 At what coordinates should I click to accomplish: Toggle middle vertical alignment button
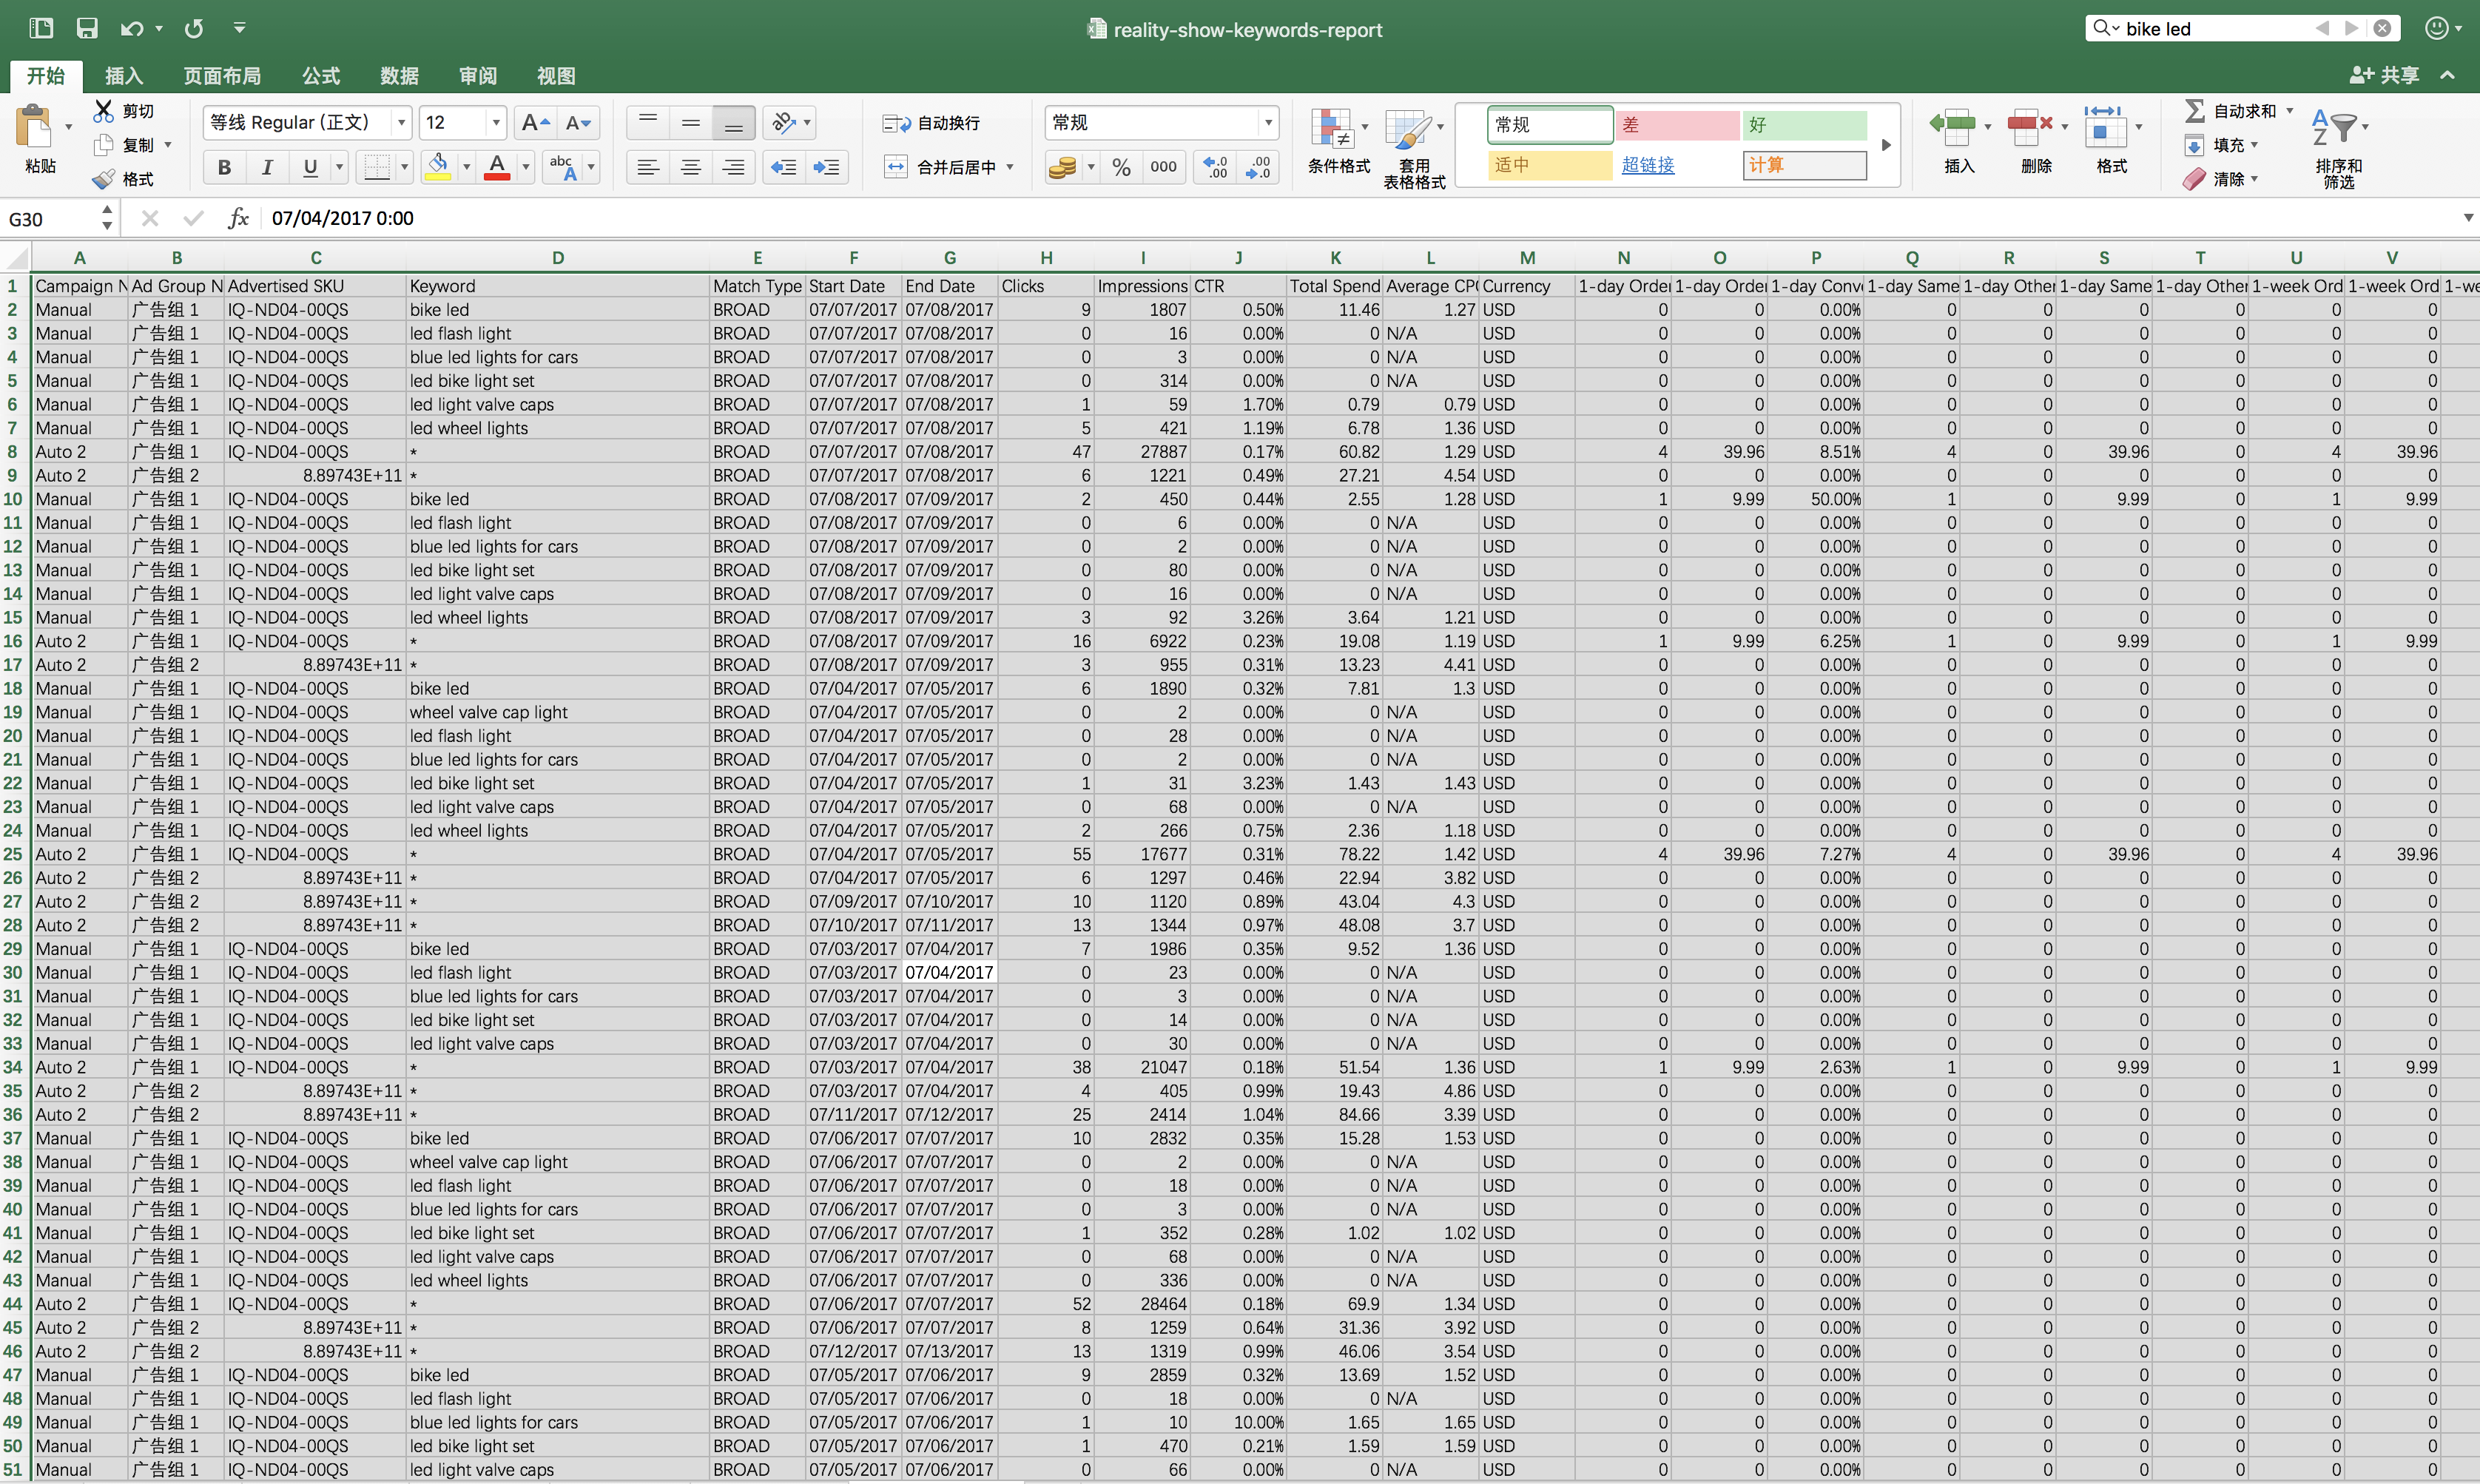[x=691, y=123]
